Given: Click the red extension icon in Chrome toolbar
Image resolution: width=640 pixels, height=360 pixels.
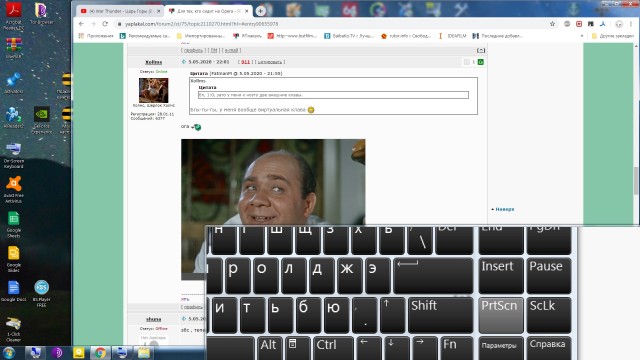Looking at the screenshot, I should 579,24.
